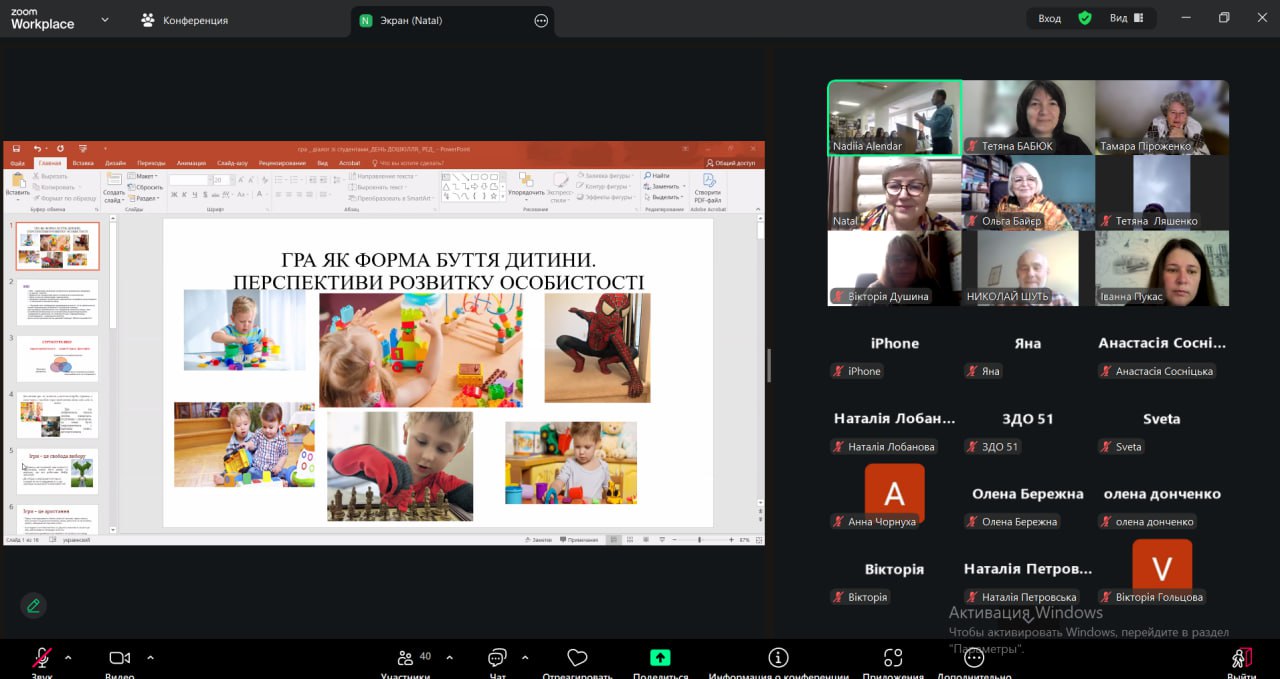
Task: Expand video options arrow next to camera
Action: tap(150, 658)
